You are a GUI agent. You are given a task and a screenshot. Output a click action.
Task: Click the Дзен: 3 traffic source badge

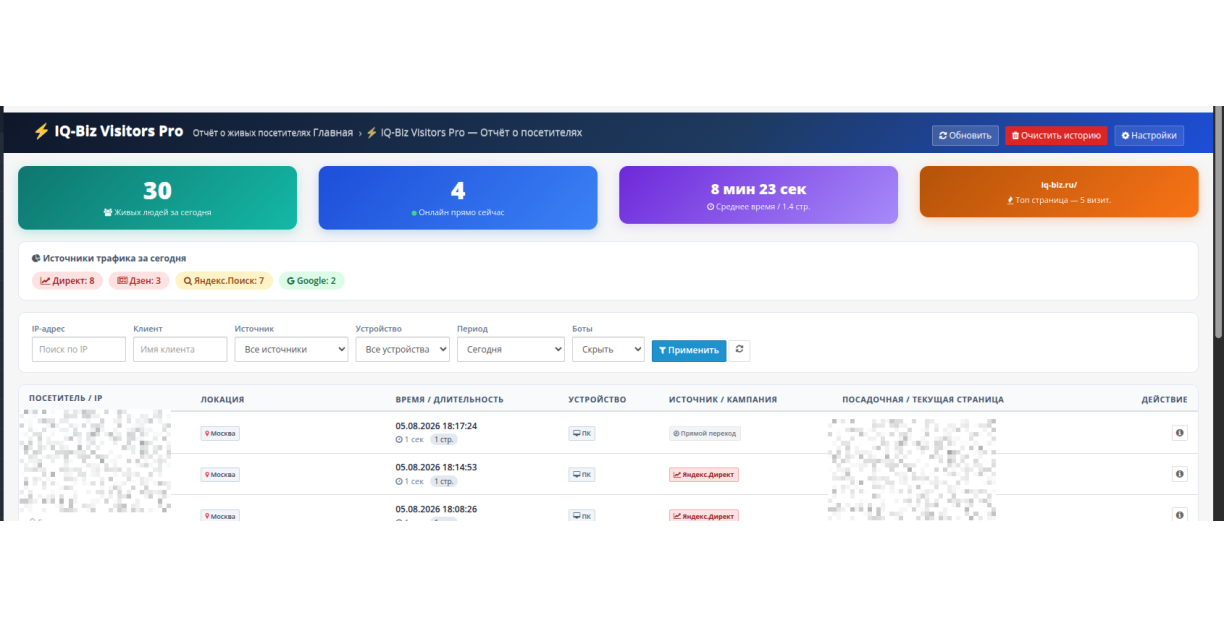point(139,281)
